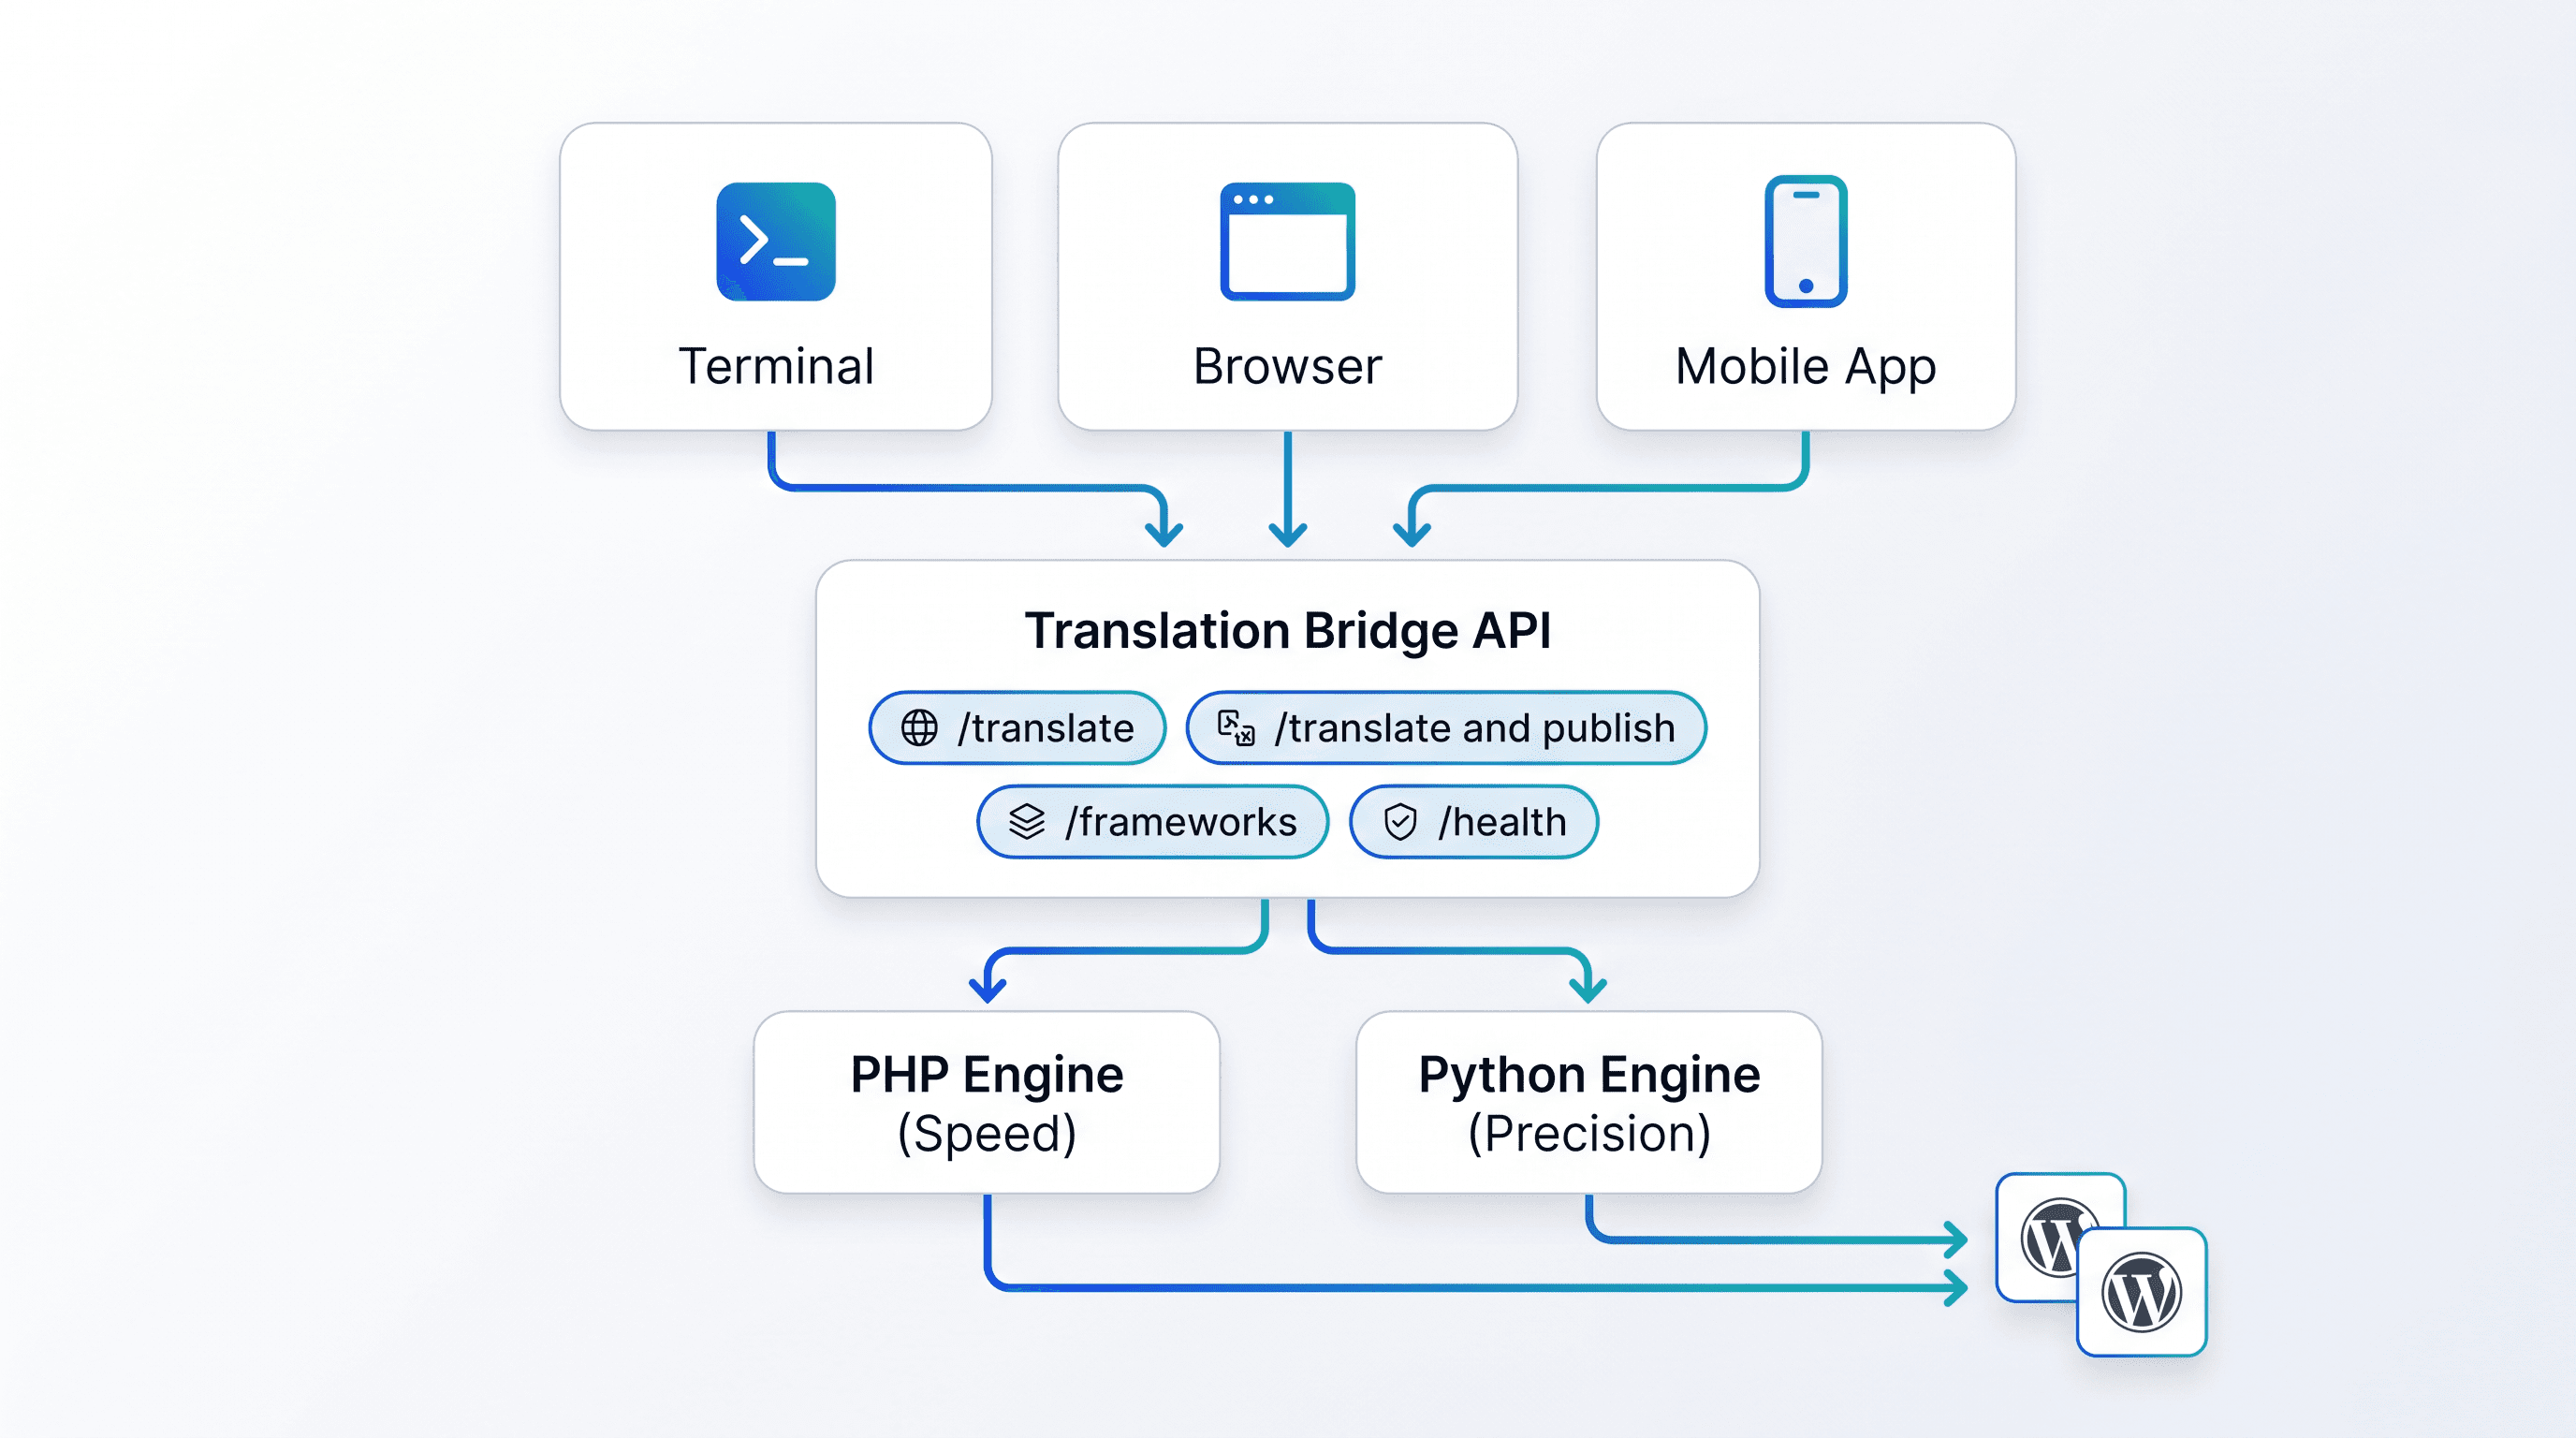Click the Terminal label text

point(776,366)
